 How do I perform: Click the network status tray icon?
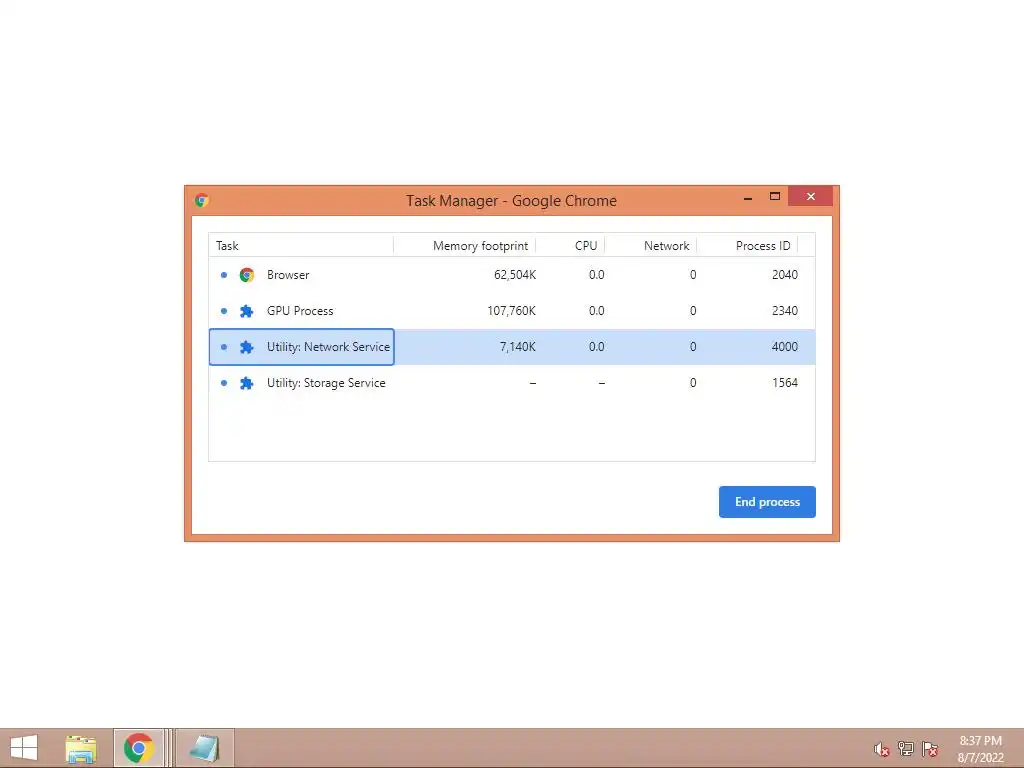coord(906,748)
